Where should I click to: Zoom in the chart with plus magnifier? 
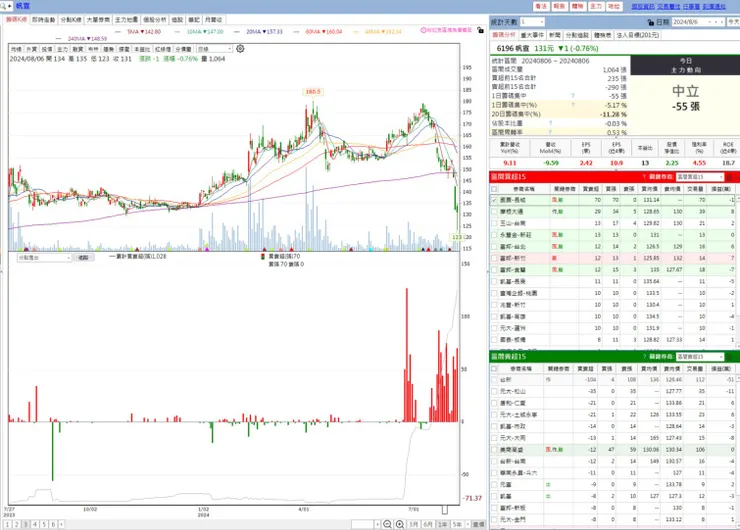400,524
